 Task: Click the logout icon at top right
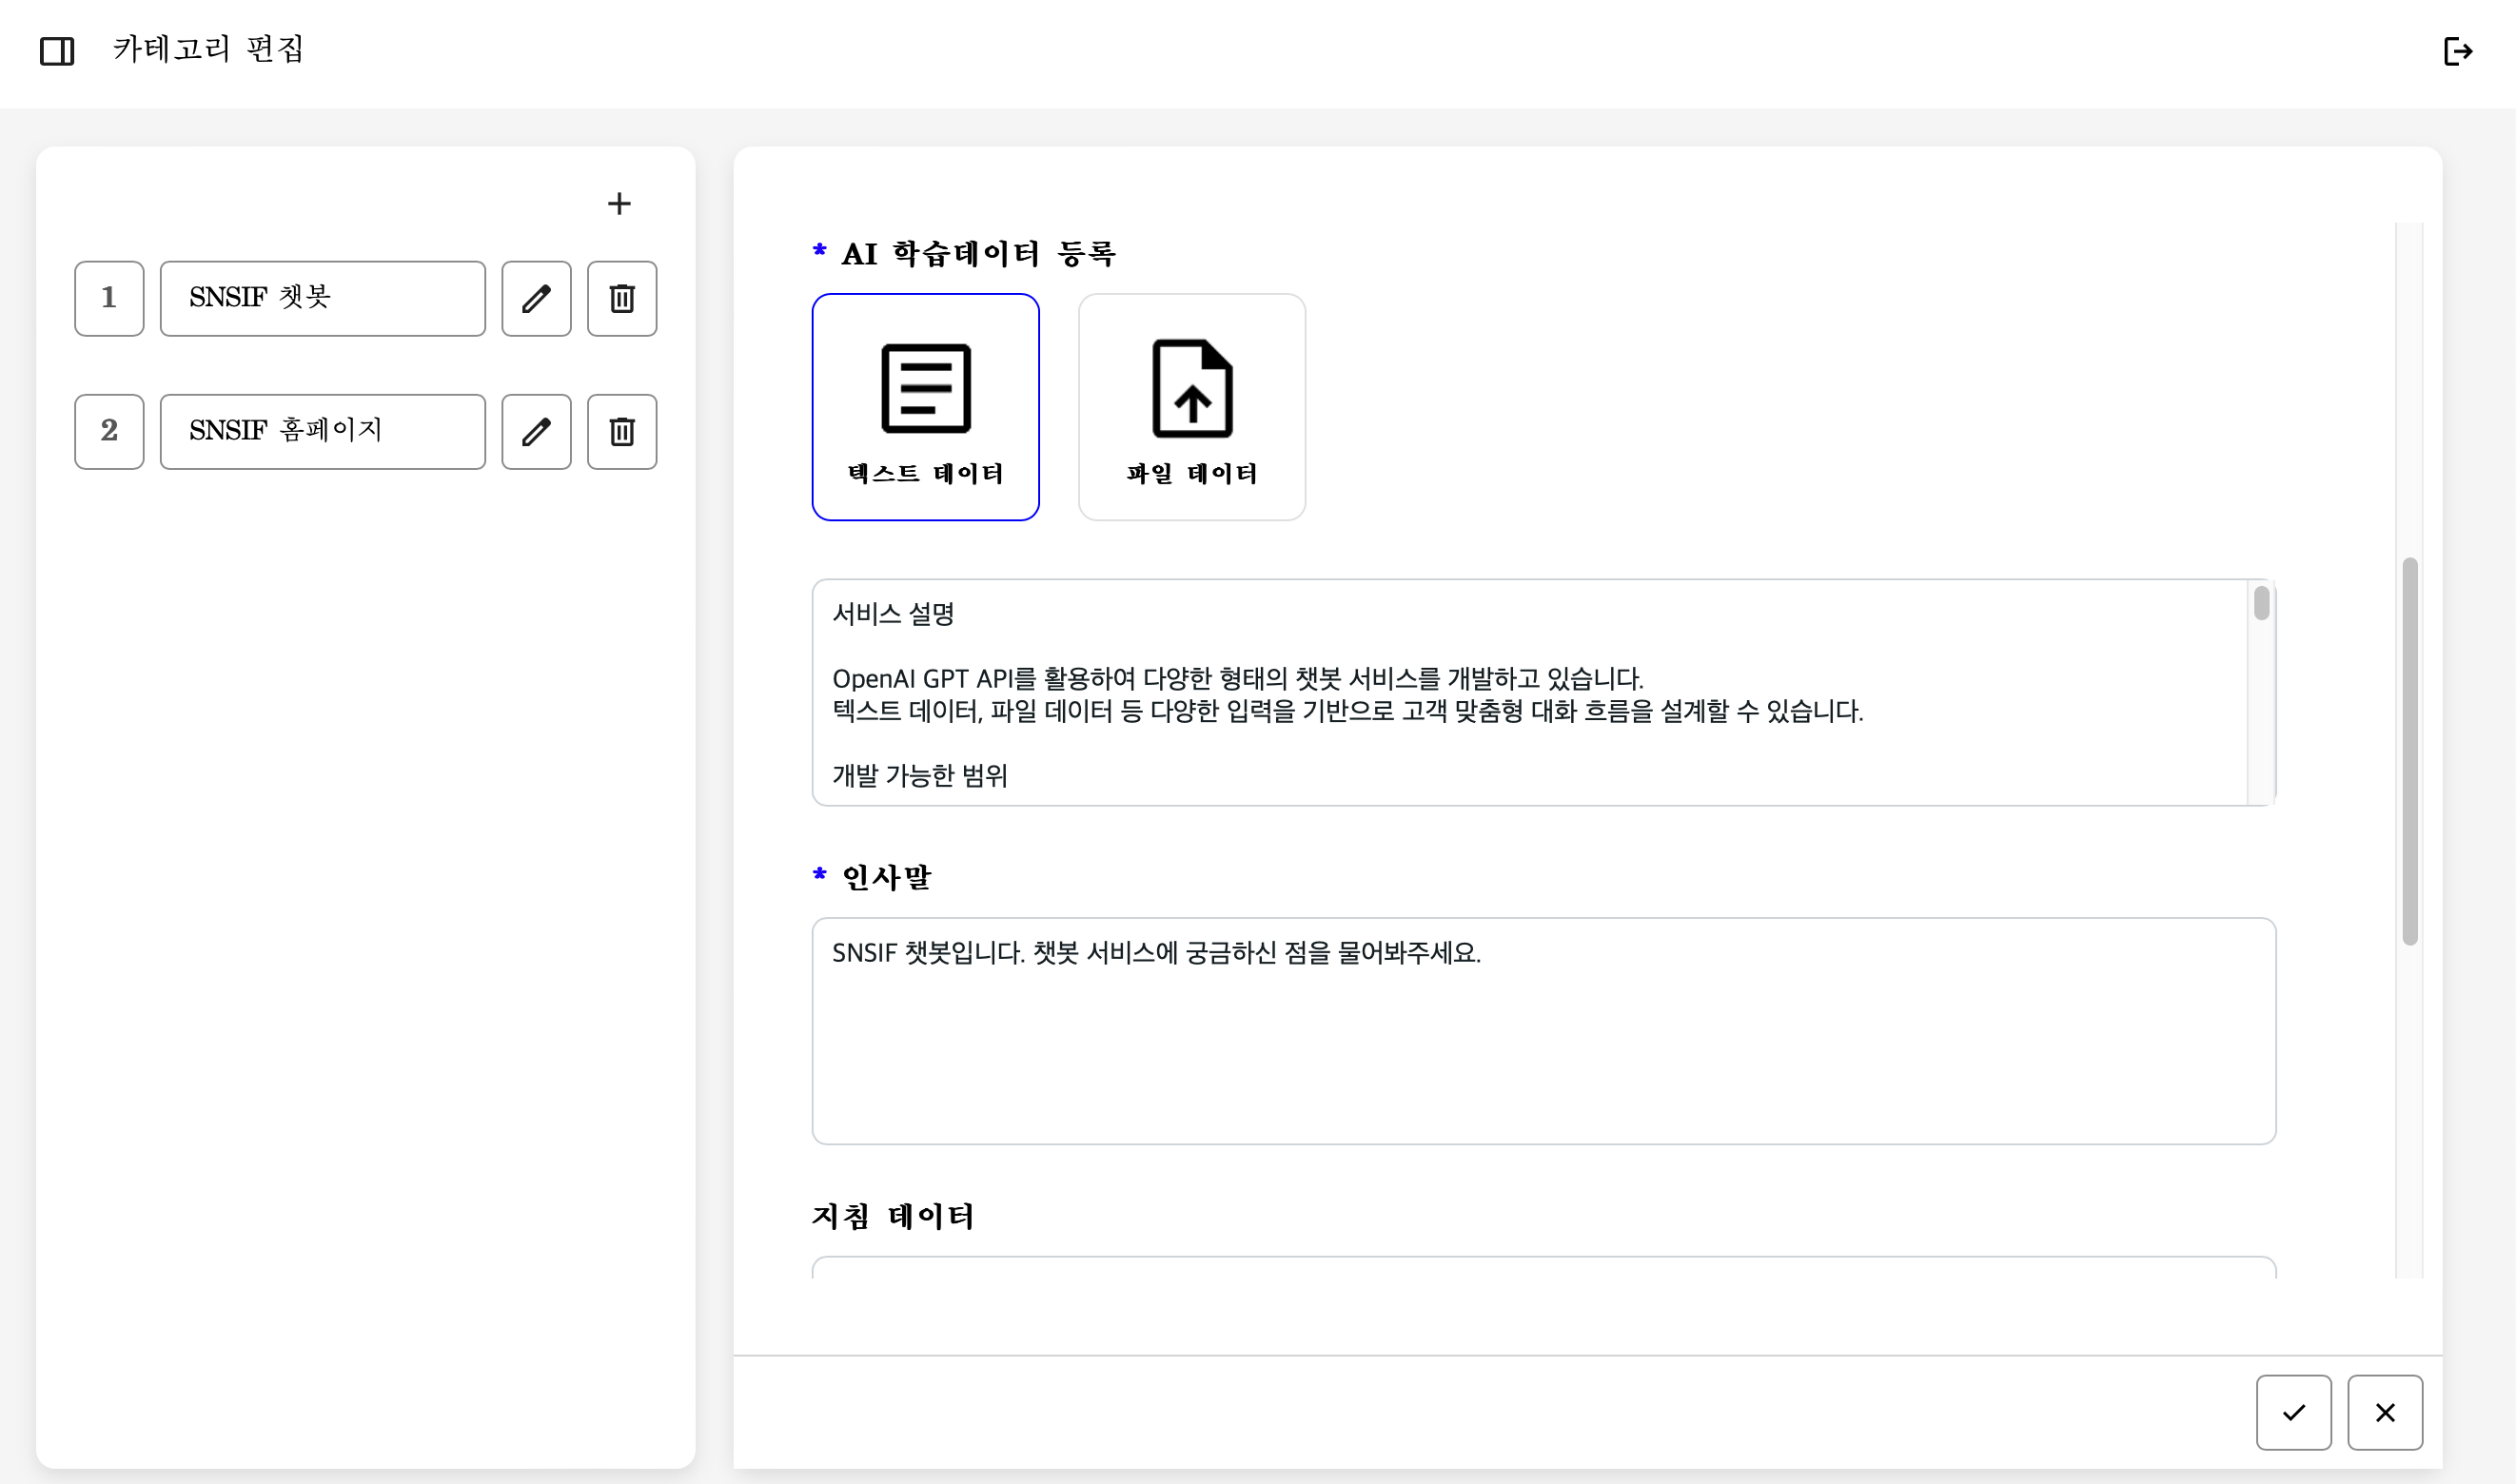point(2458,51)
